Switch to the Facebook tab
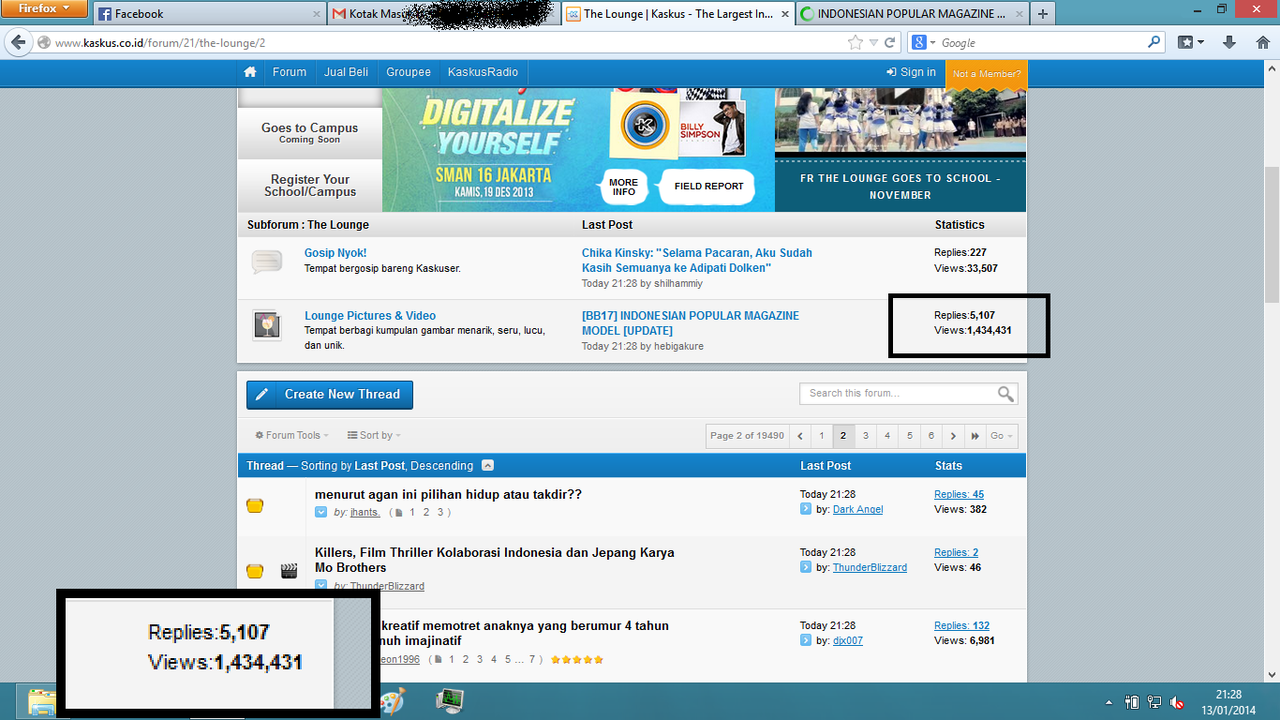Viewport: 1280px width, 720px height. (x=209, y=14)
